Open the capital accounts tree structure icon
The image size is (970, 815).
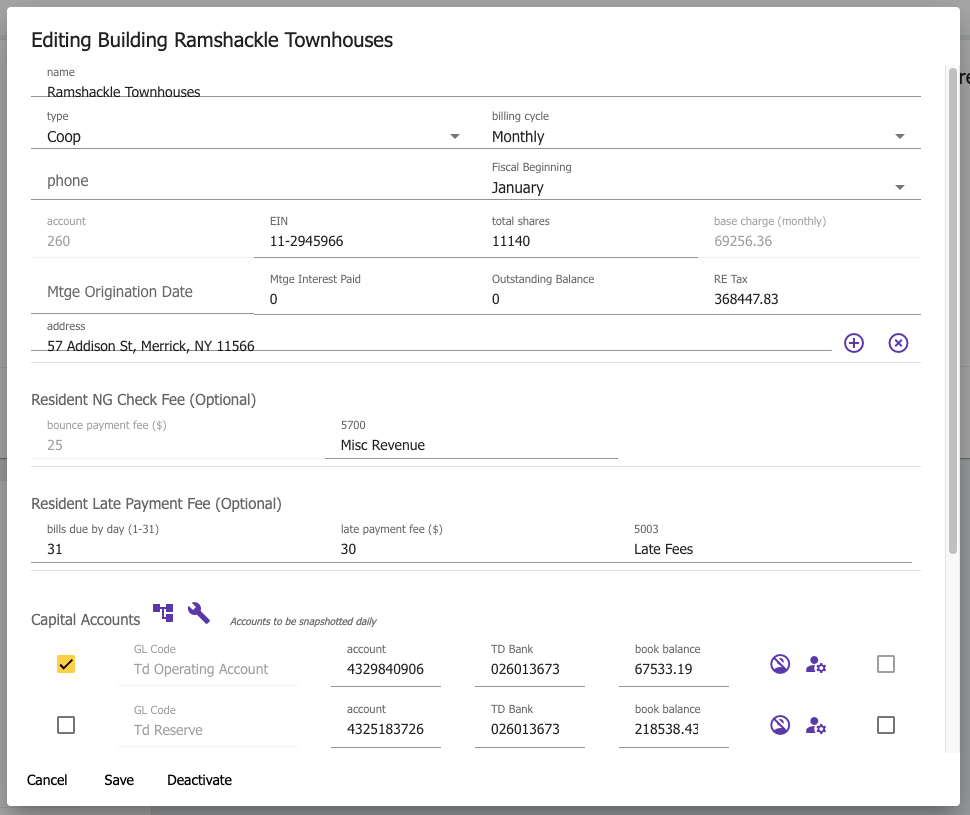click(x=163, y=613)
